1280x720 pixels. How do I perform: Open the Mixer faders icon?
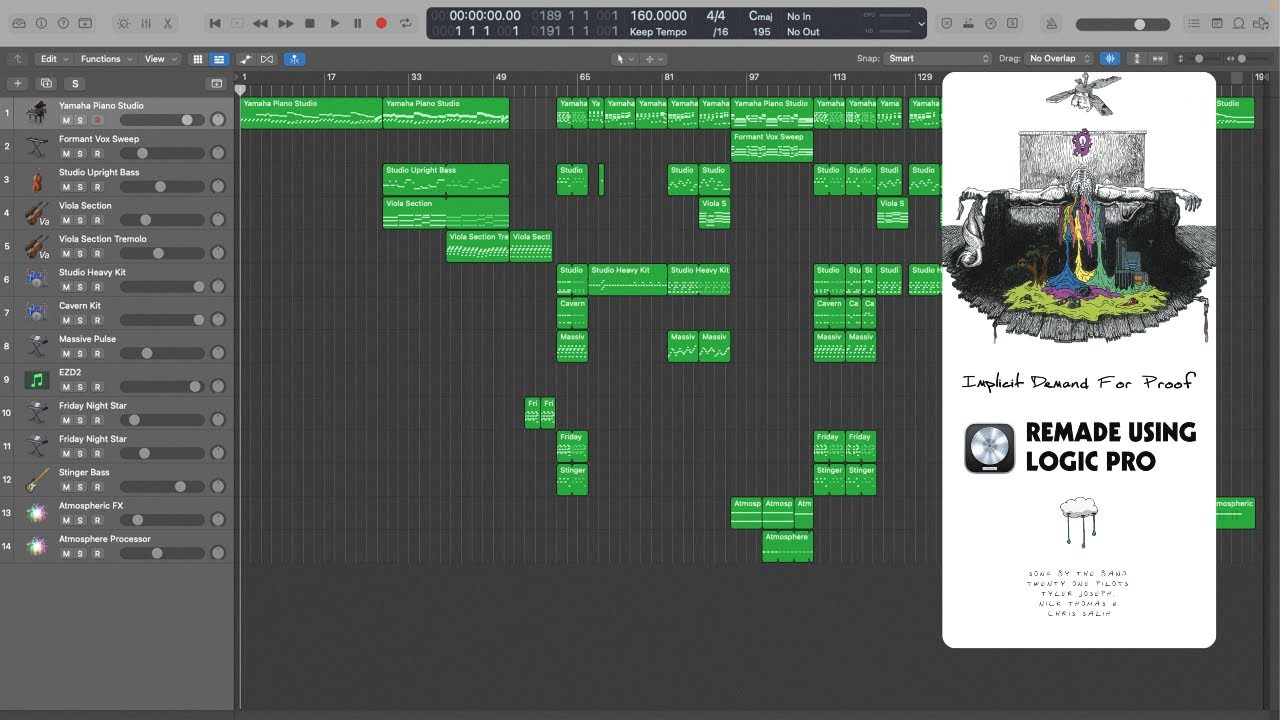(x=145, y=23)
